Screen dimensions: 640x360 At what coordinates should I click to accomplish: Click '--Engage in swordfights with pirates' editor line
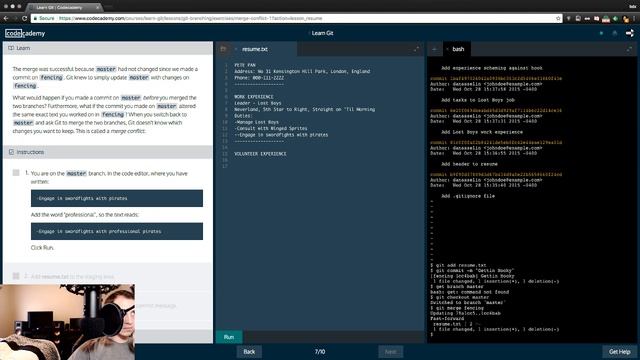point(281,135)
